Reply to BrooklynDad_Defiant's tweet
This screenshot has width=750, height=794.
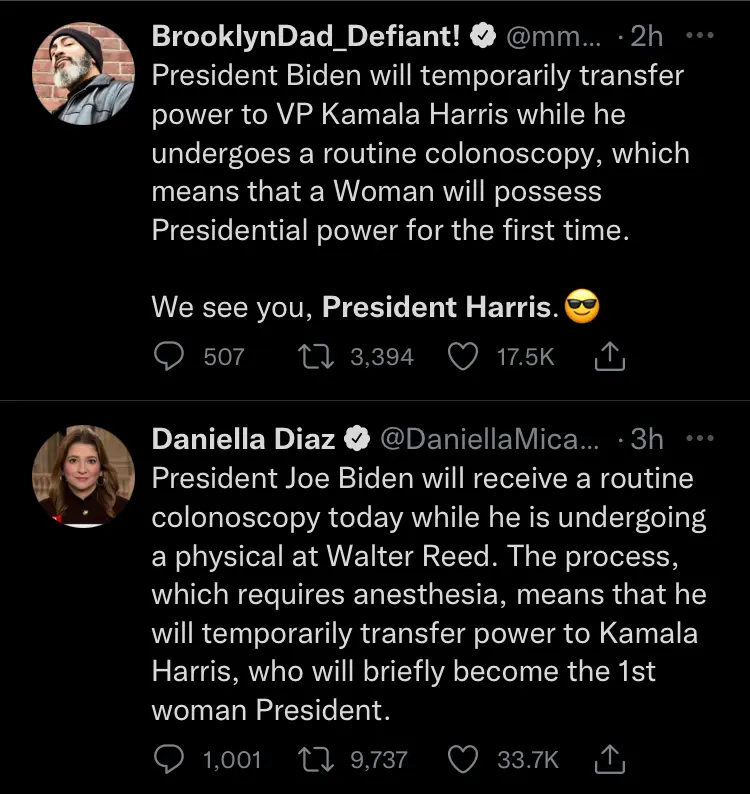pos(170,357)
